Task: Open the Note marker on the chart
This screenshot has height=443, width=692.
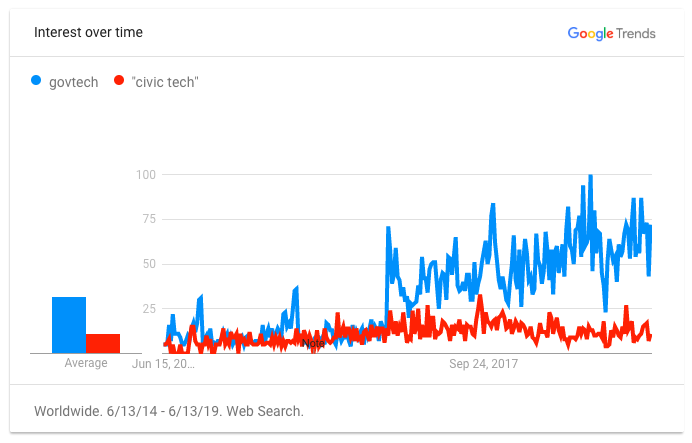Action: [x=313, y=343]
